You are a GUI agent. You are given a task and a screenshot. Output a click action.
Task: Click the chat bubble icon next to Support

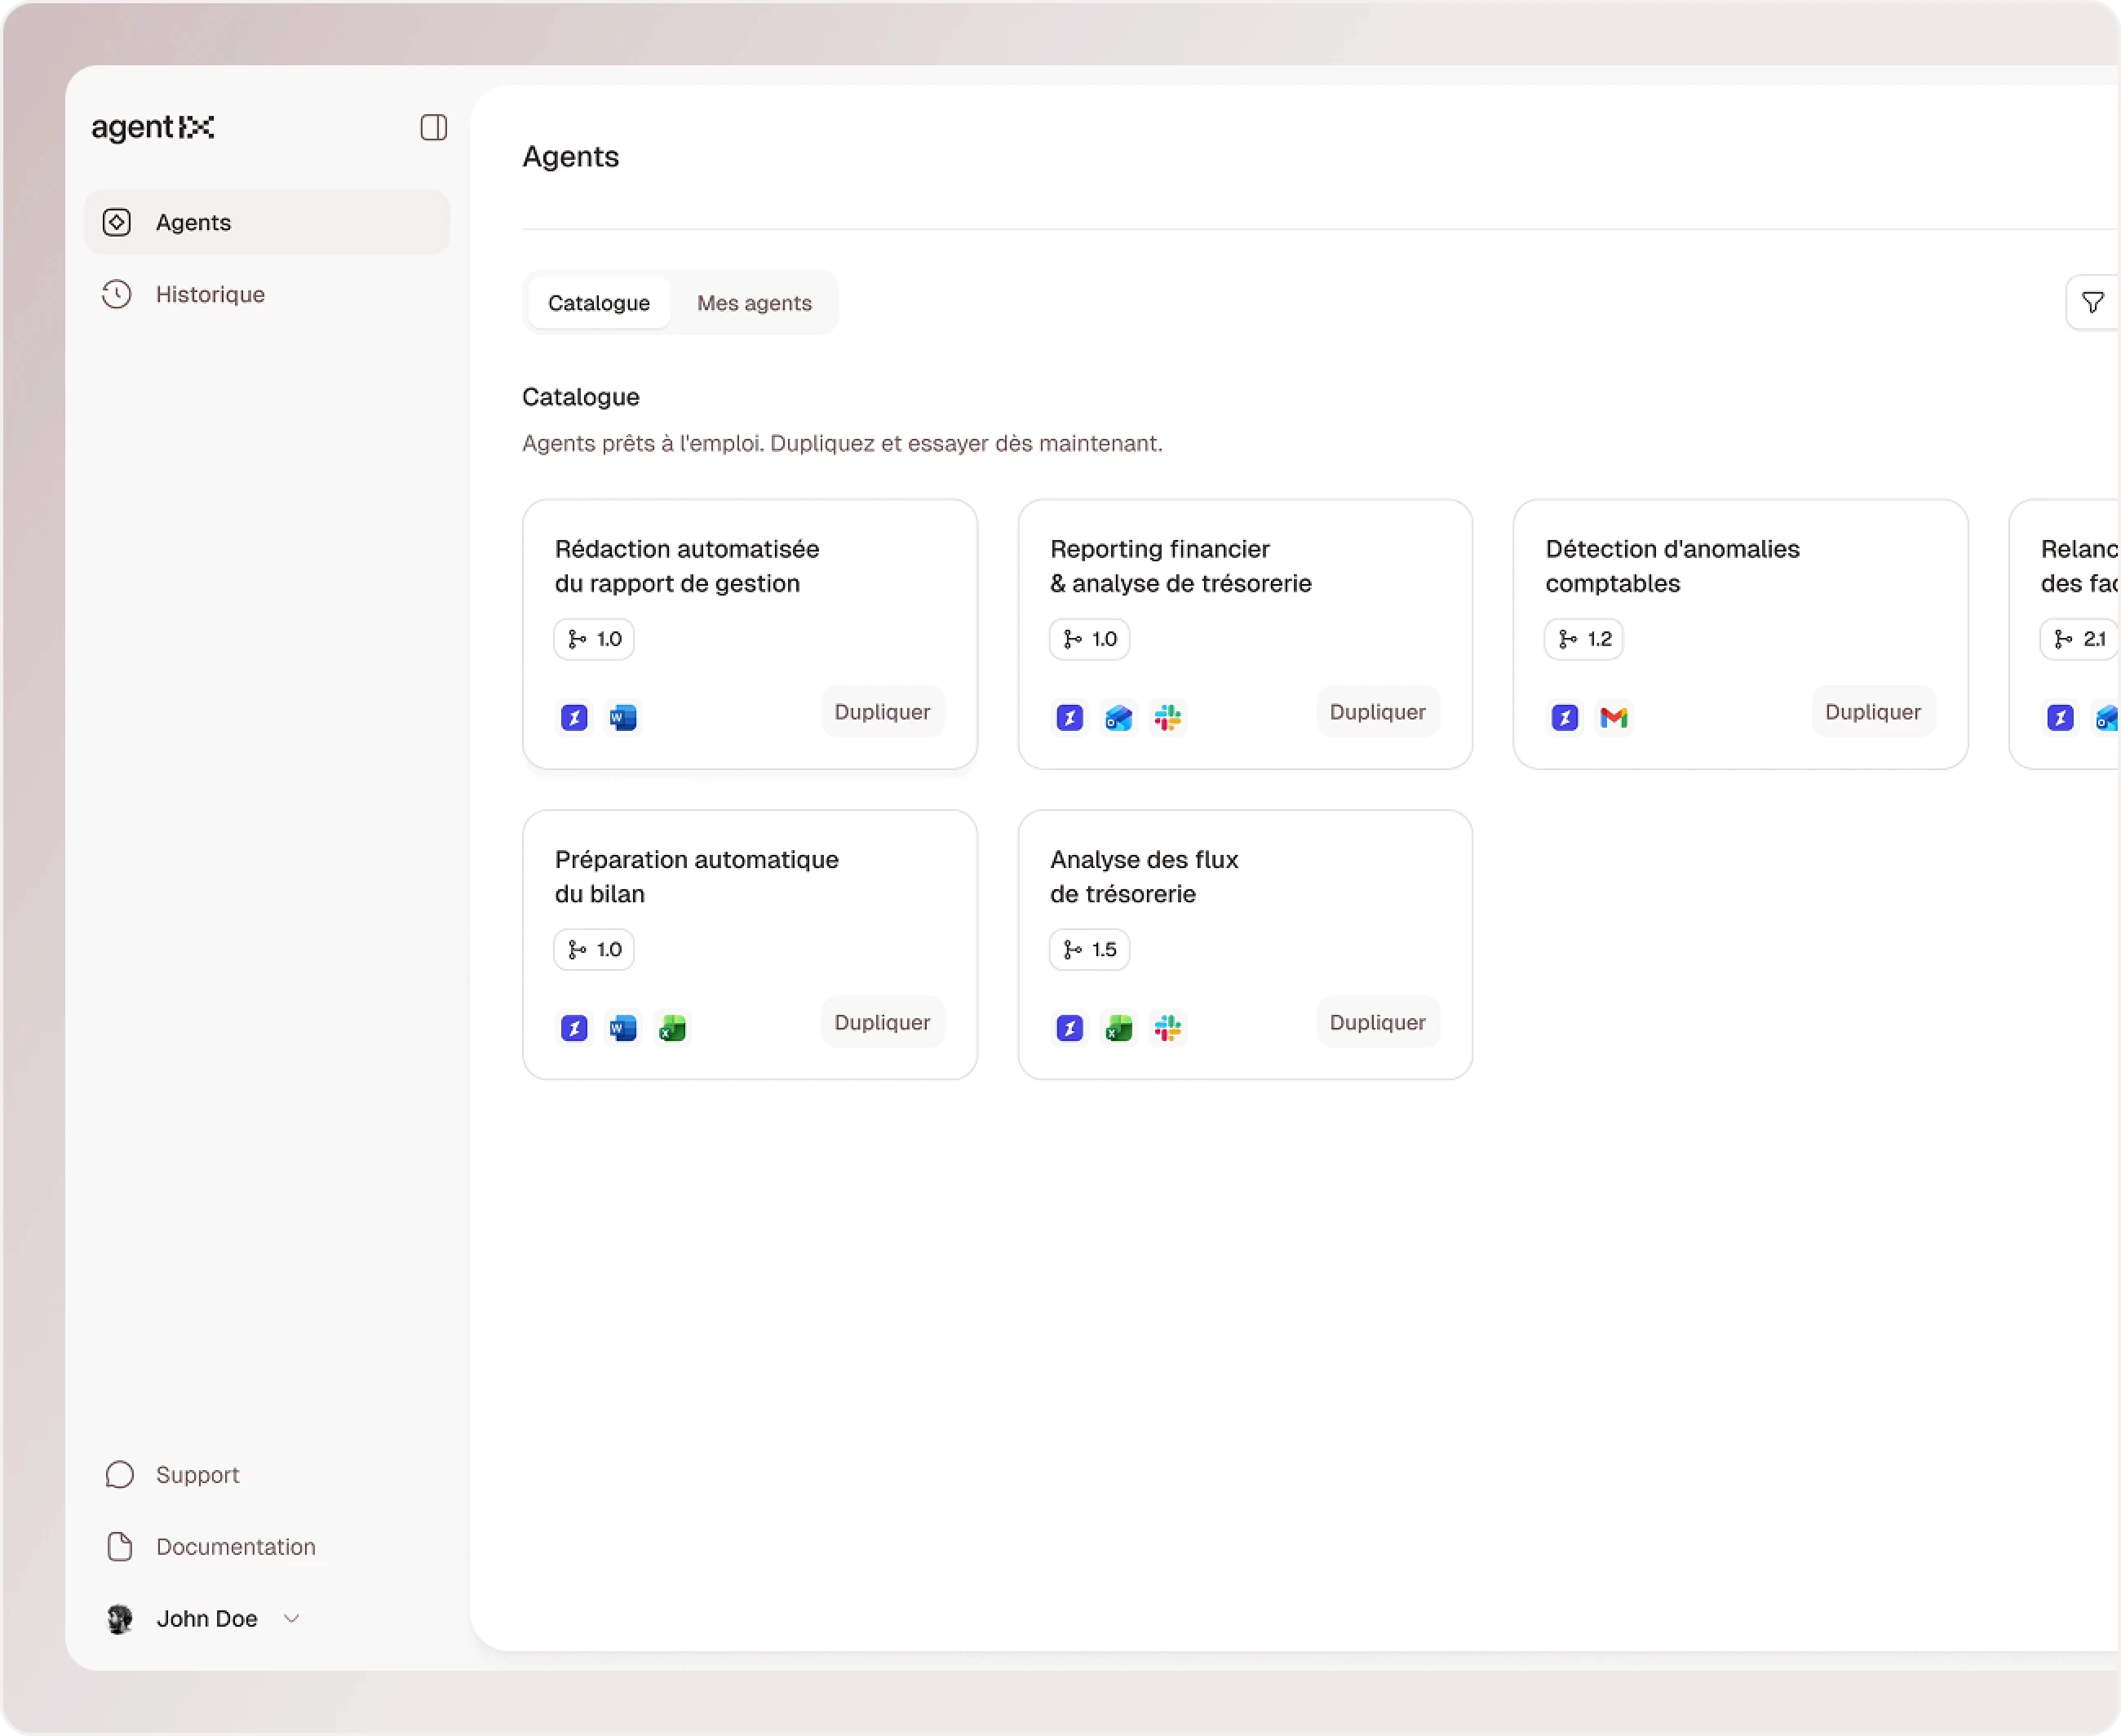point(119,1474)
